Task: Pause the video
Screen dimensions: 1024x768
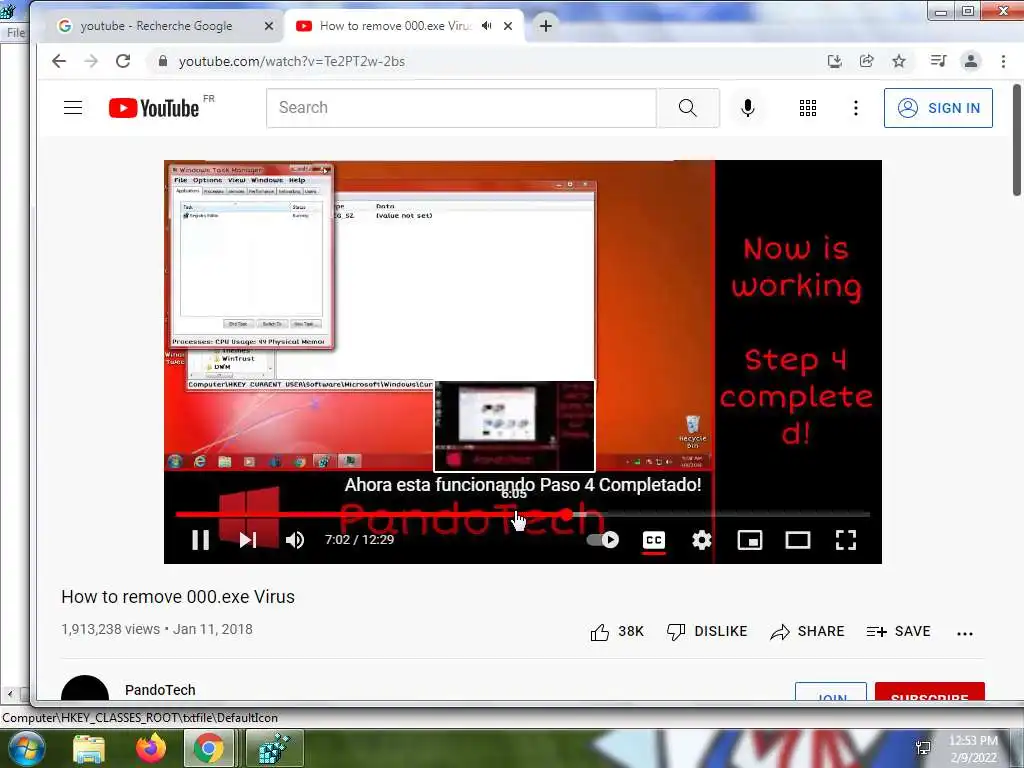Action: [x=200, y=540]
